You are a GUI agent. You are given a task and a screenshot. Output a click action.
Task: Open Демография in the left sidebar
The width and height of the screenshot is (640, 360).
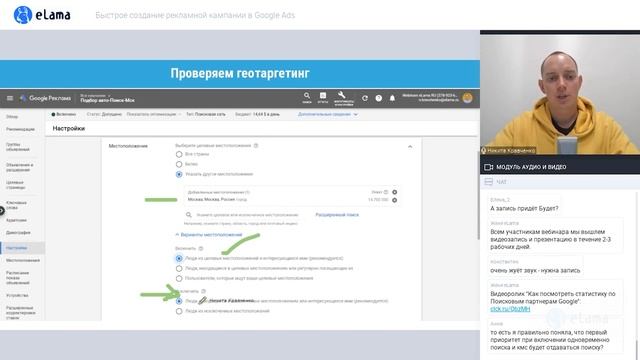[x=18, y=233]
